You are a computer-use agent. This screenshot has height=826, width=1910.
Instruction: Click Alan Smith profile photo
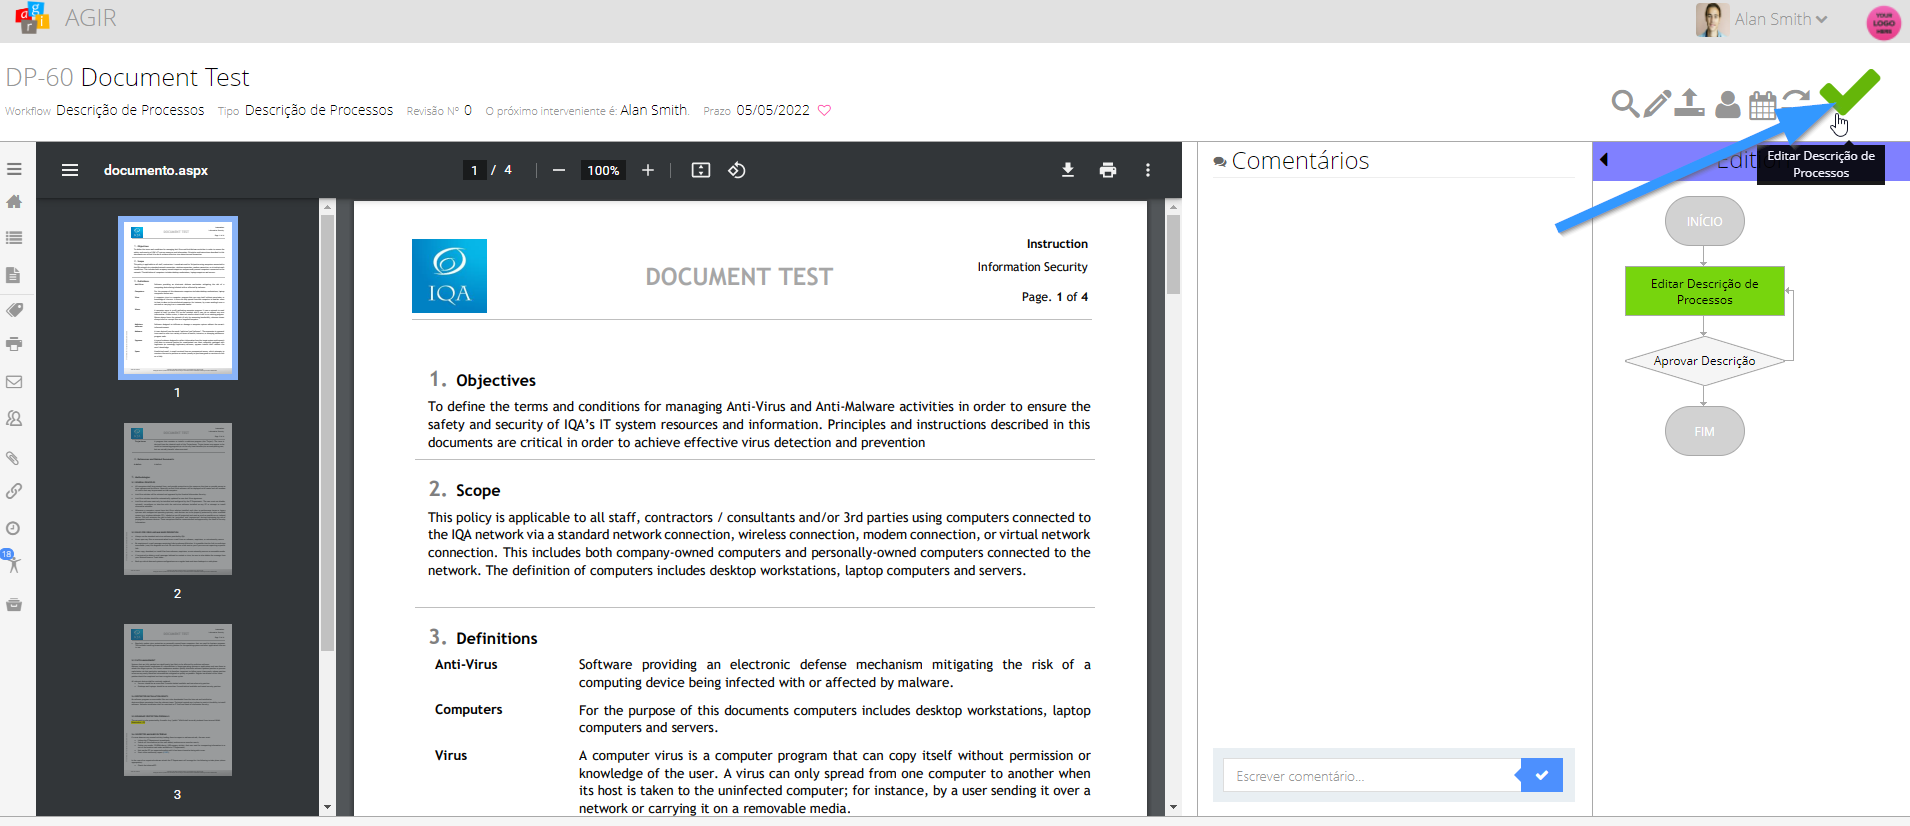pyautogui.click(x=1712, y=19)
